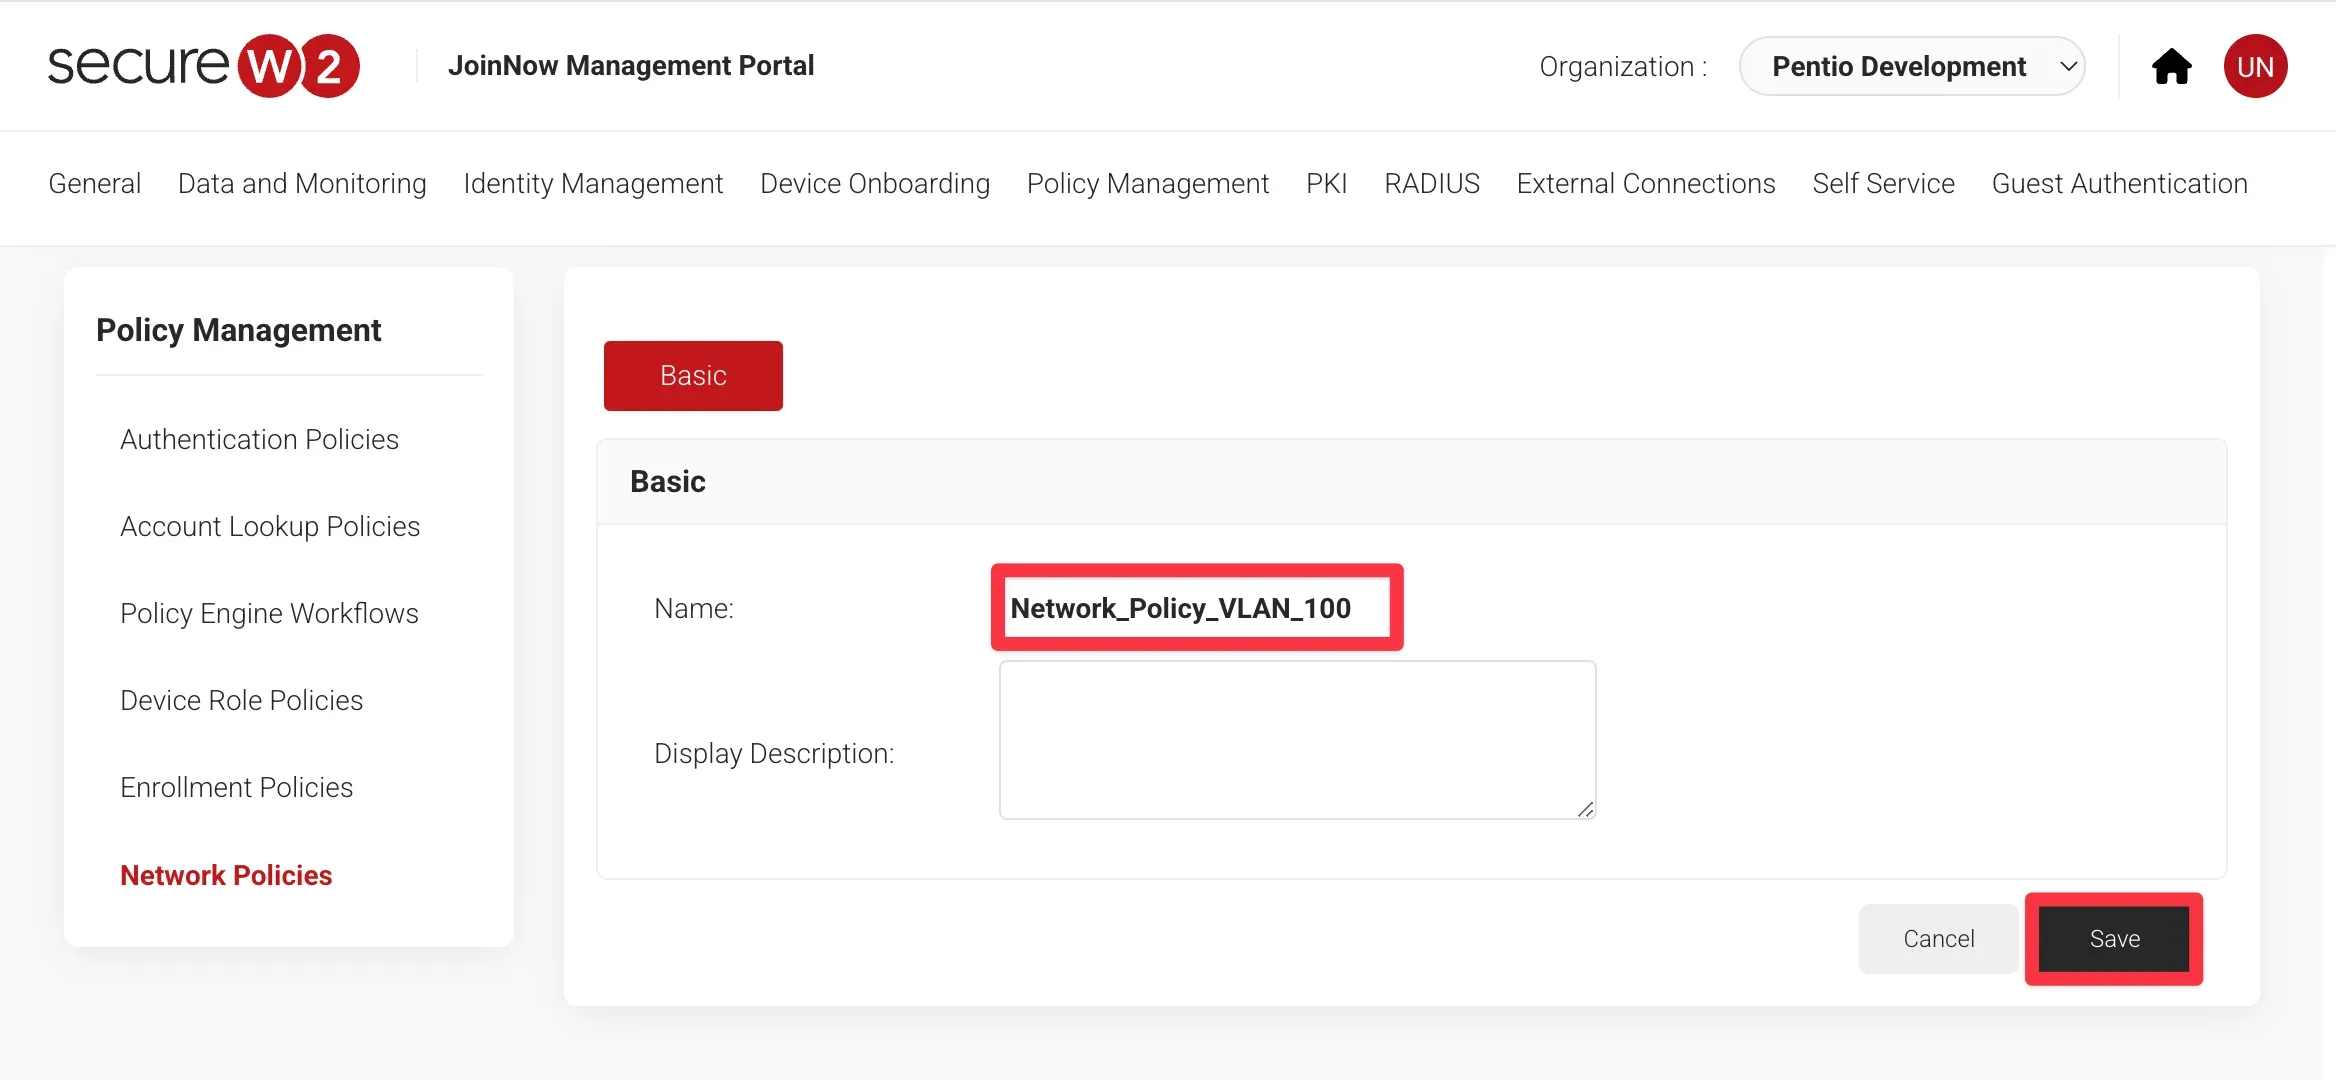Open the PKI menu
Image resolution: width=2336 pixels, height=1080 pixels.
1326,184
